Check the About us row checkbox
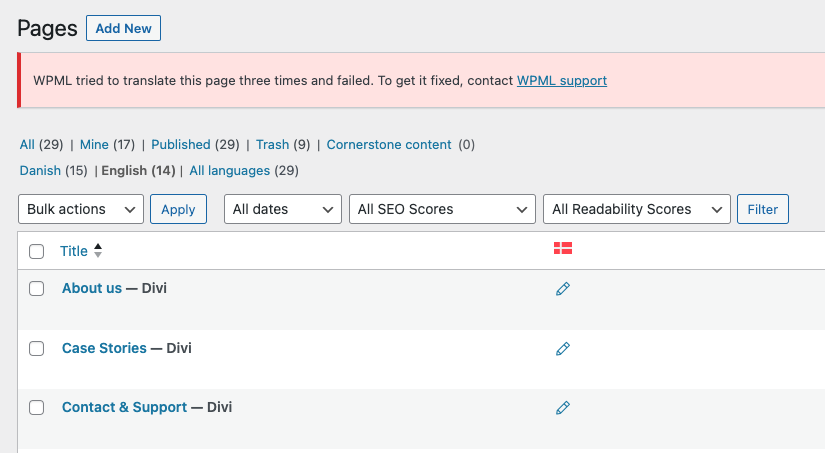The image size is (825, 453). click(36, 289)
